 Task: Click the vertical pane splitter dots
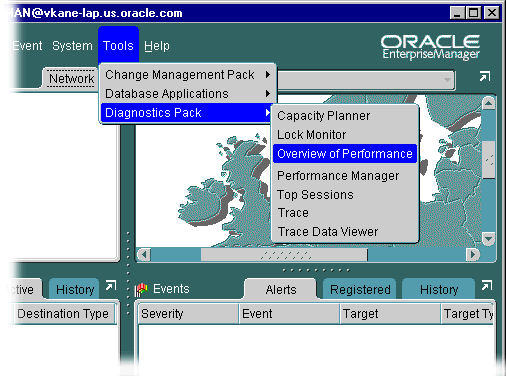coord(128,273)
